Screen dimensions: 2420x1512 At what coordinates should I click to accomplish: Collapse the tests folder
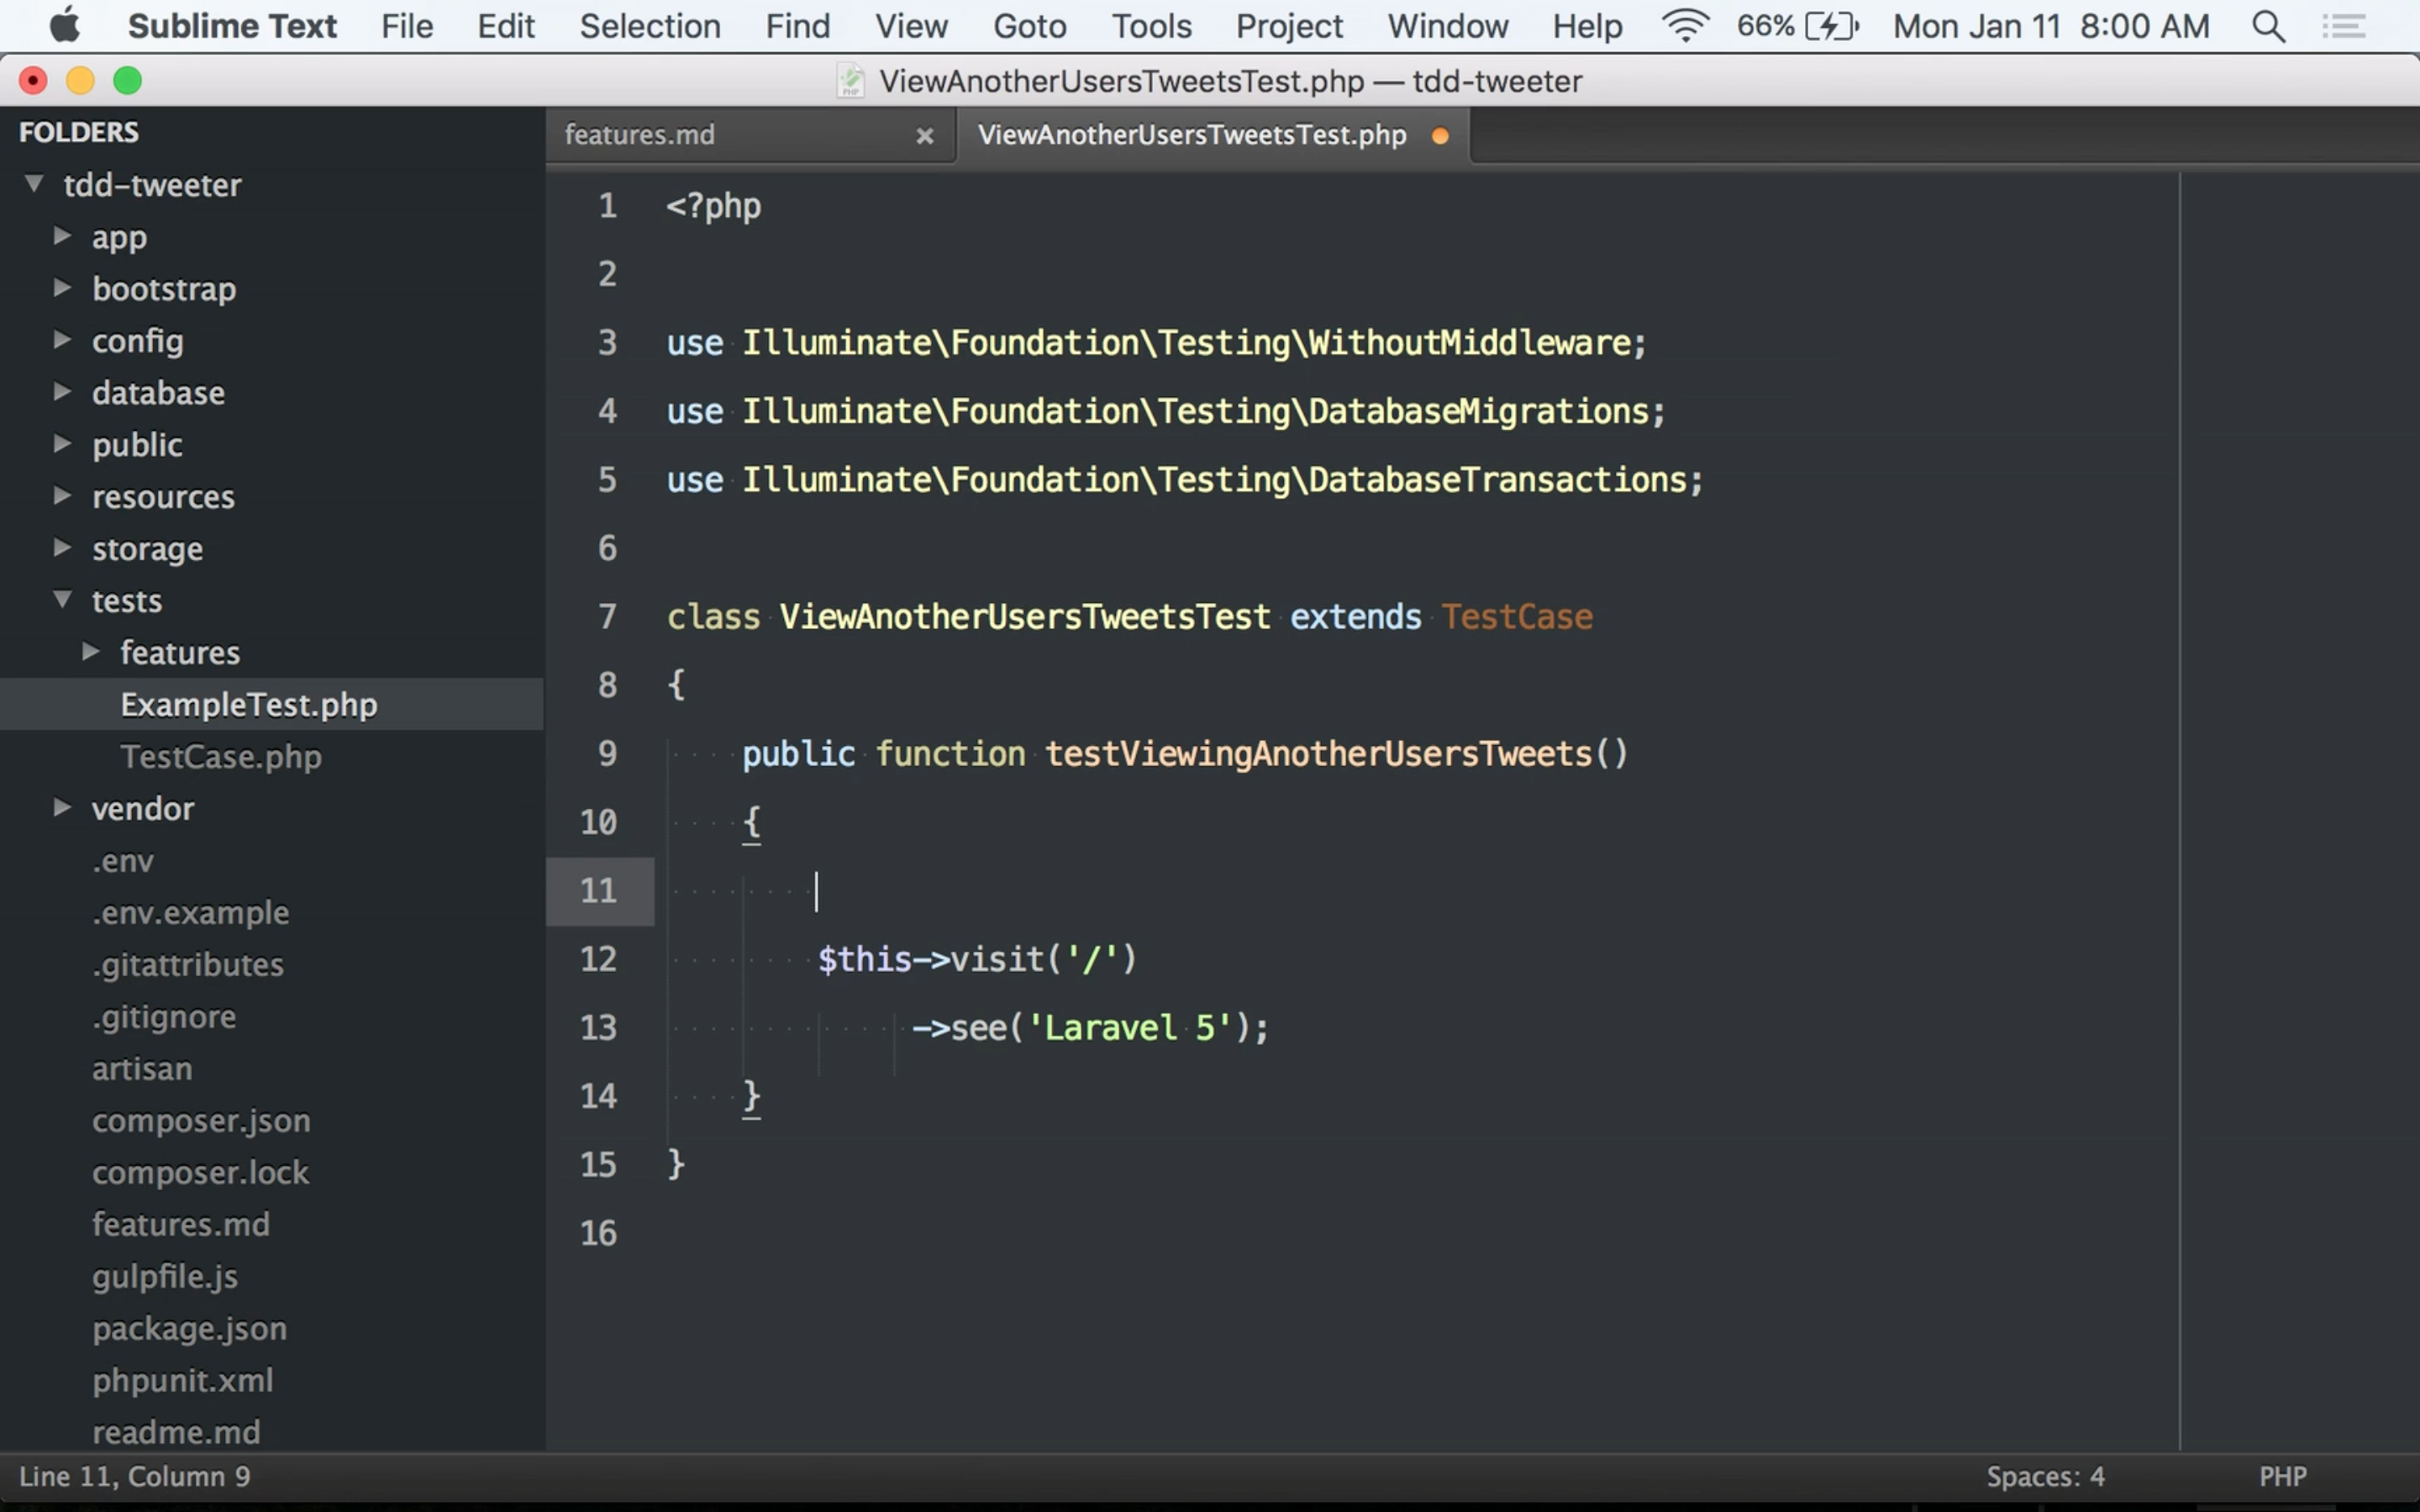click(x=62, y=600)
